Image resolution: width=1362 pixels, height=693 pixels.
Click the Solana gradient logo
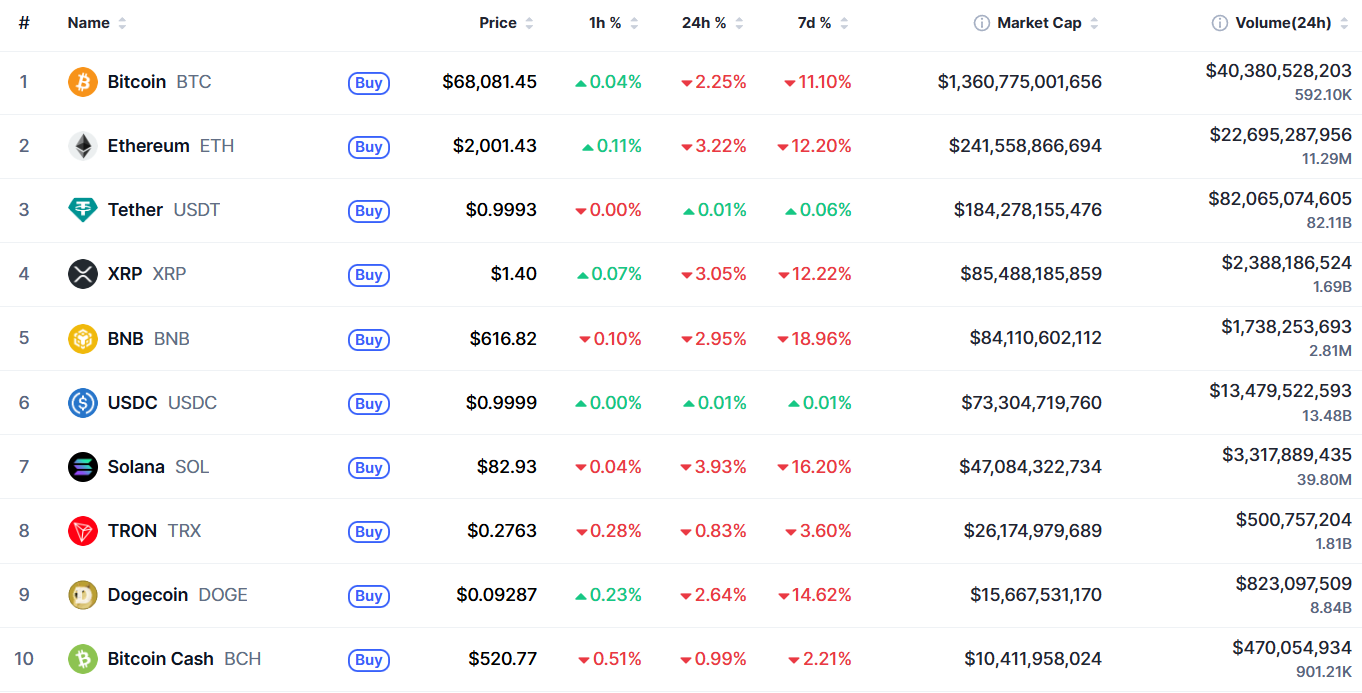[x=83, y=467]
